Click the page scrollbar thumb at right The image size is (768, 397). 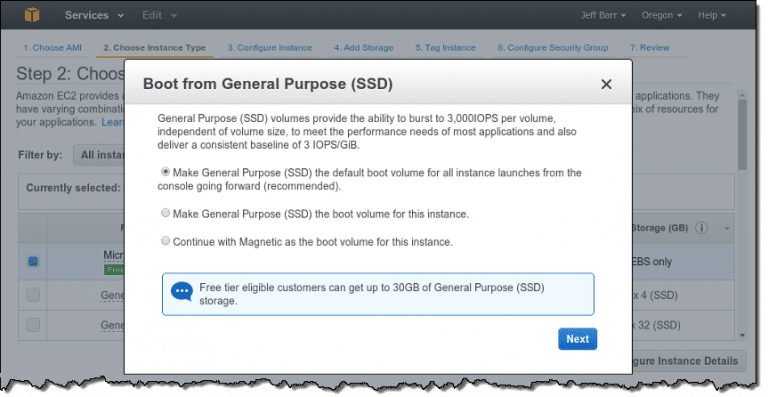[x=743, y=135]
